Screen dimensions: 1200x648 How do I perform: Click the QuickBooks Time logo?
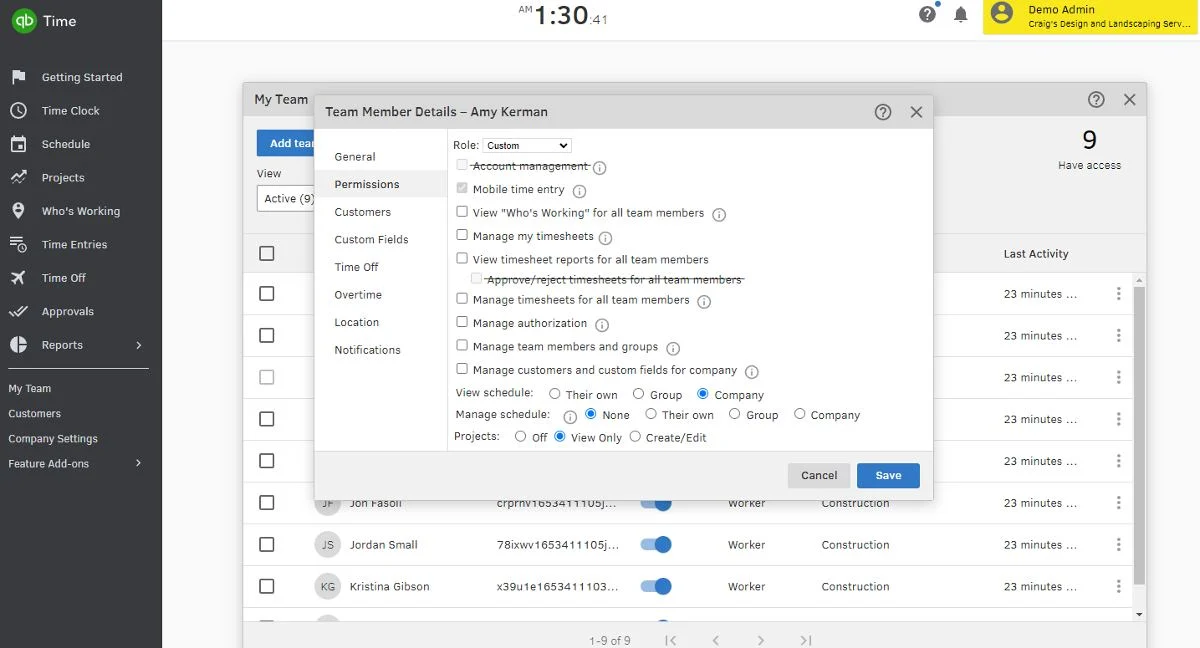point(25,21)
